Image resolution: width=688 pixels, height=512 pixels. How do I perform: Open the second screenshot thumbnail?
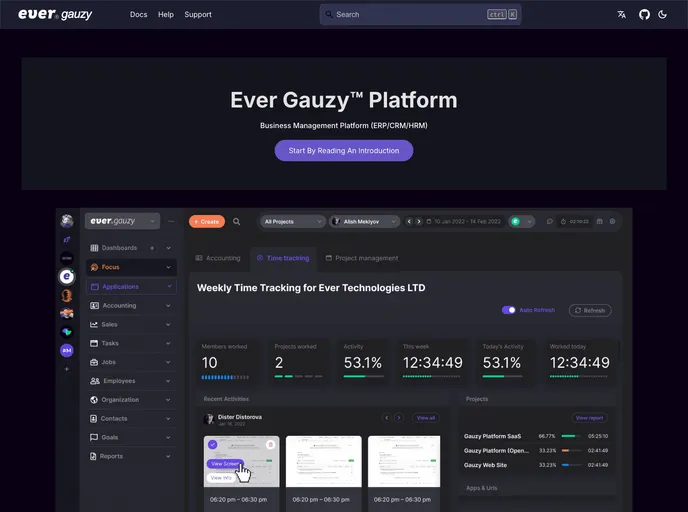pos(324,461)
